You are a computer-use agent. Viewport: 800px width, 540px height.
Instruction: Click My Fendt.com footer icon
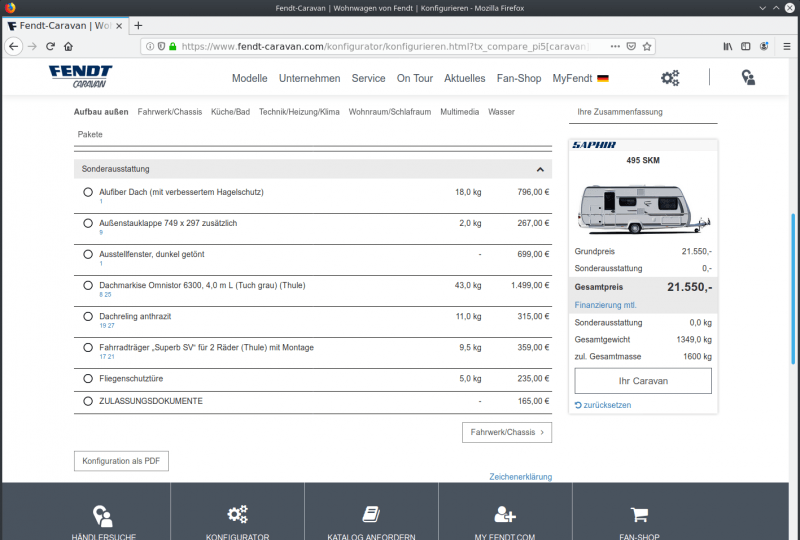pyautogui.click(x=505, y=514)
